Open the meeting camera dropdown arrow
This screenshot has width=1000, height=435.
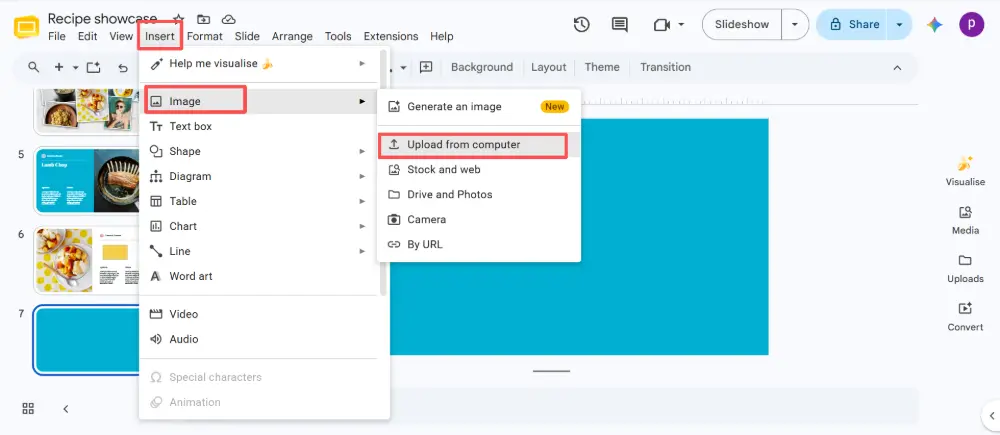(681, 25)
